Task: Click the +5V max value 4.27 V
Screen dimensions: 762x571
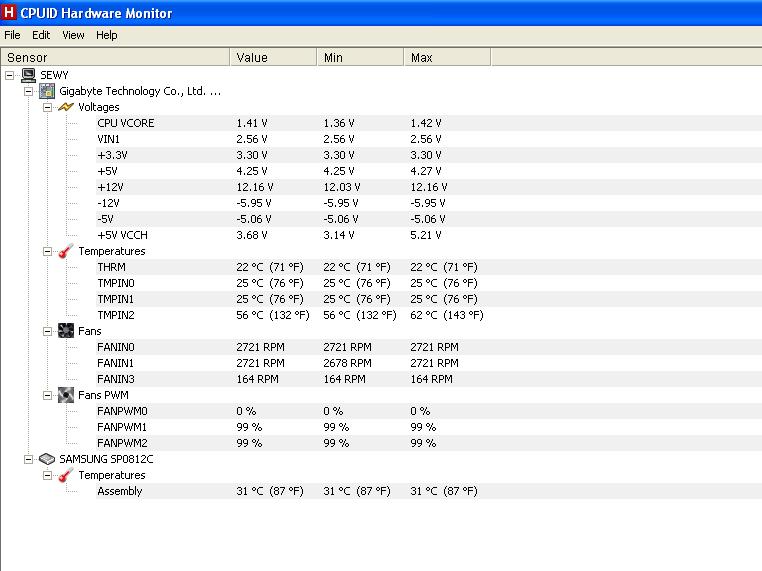Action: 426,171
